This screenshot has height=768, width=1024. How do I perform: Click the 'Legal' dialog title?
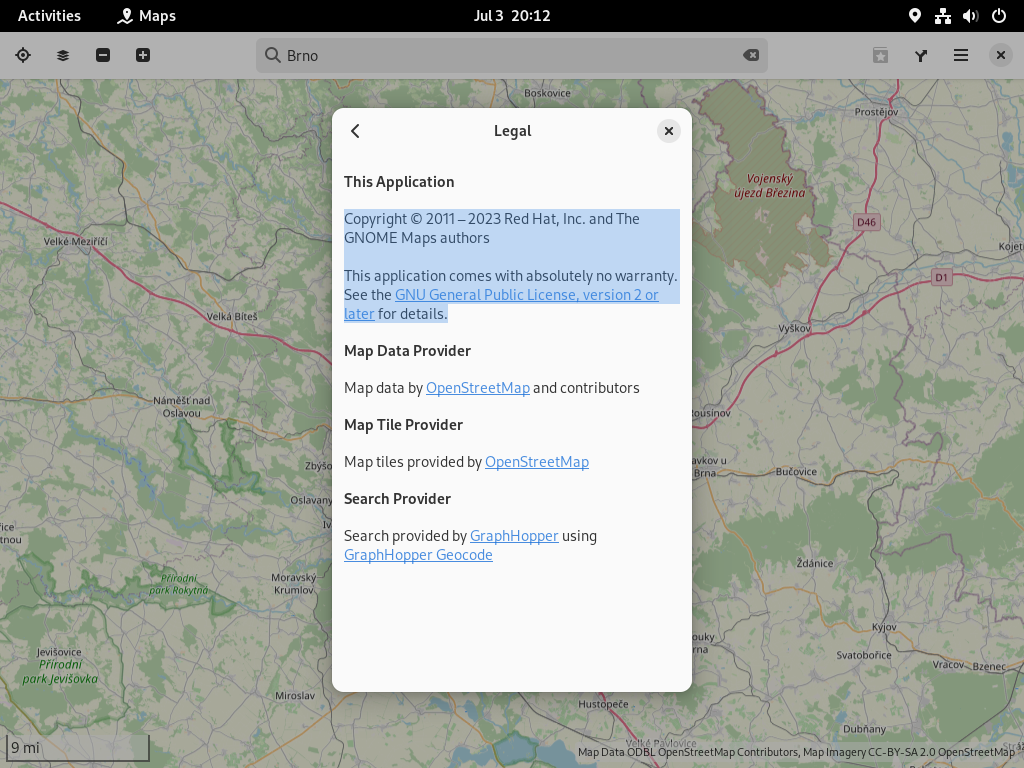tap(513, 131)
